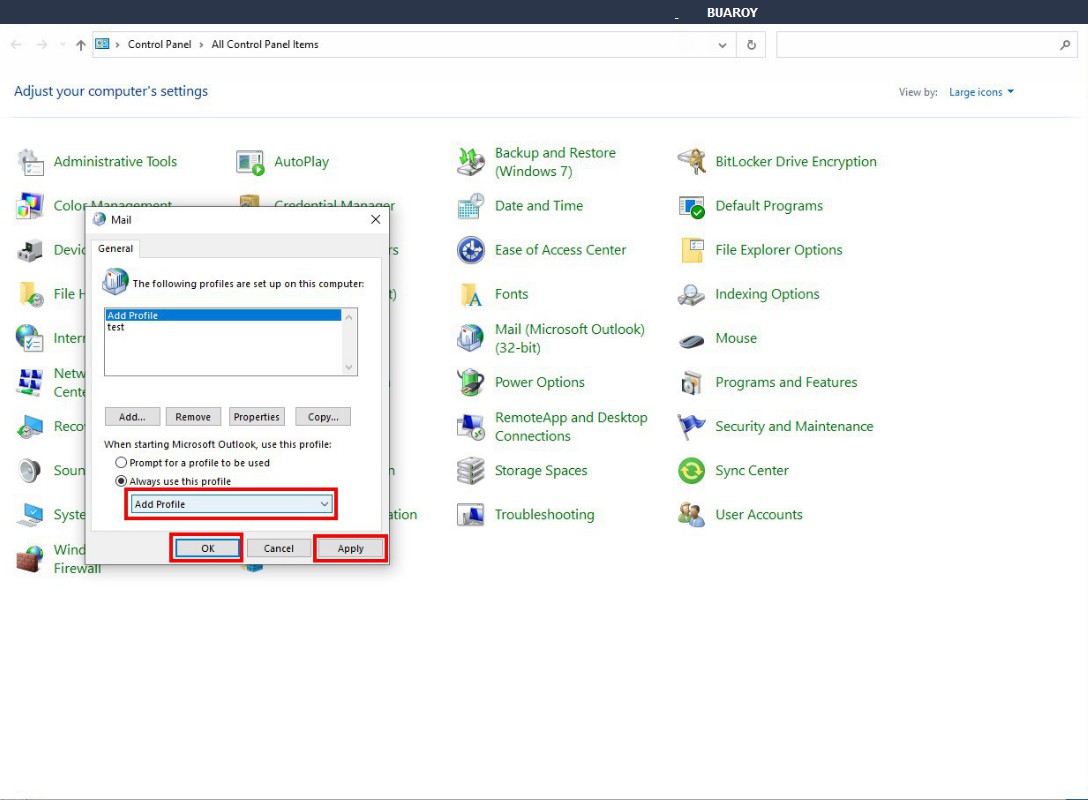Click the Troubleshooting link text

coord(545,515)
